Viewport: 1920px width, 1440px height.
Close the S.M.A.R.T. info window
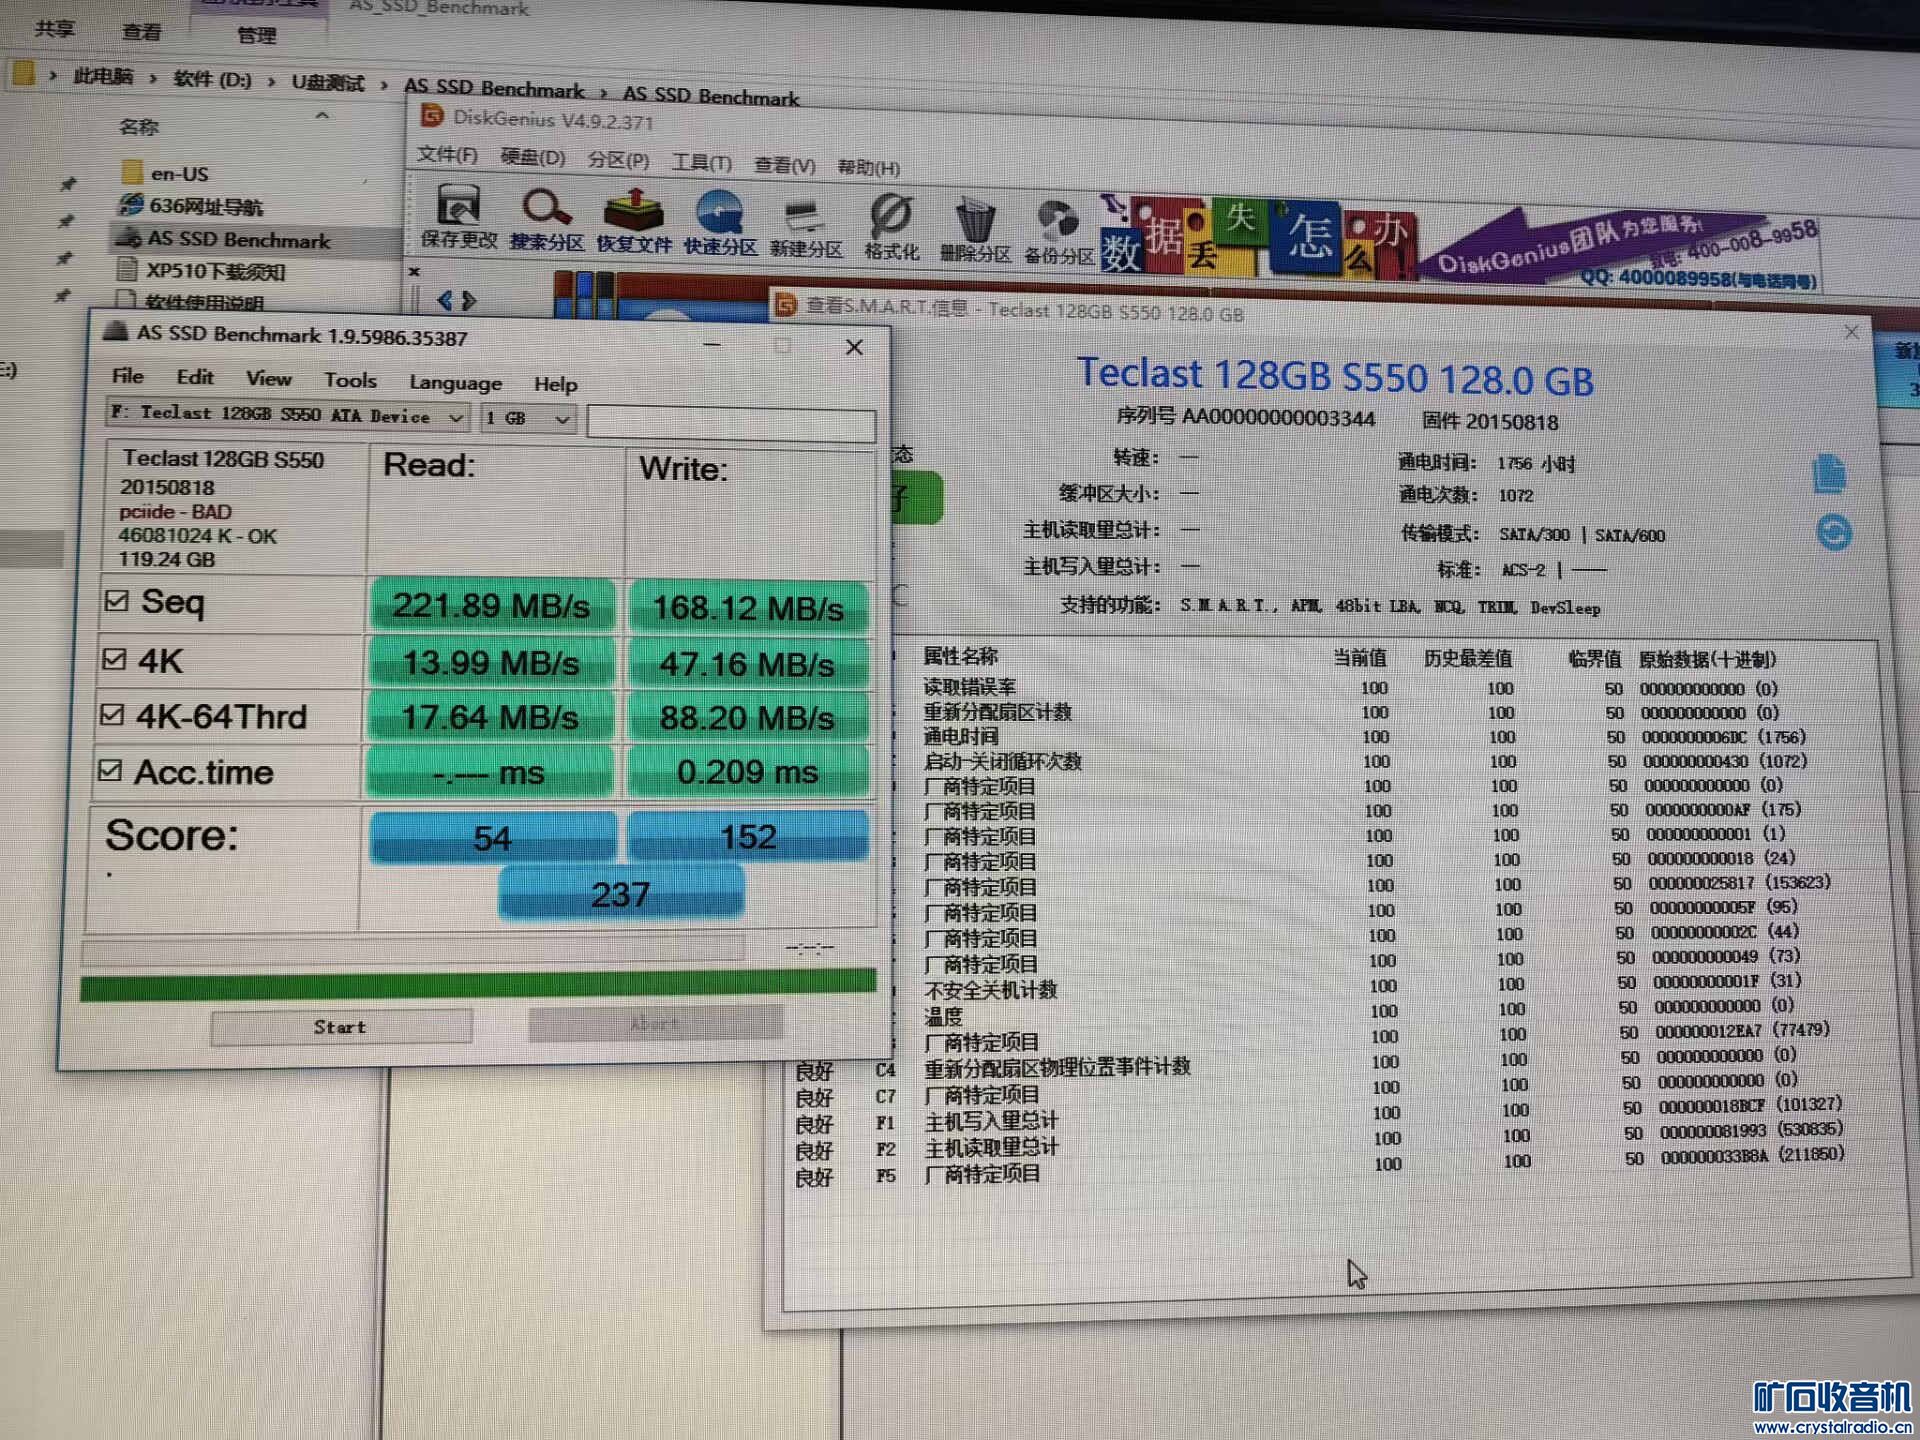pyautogui.click(x=1851, y=332)
